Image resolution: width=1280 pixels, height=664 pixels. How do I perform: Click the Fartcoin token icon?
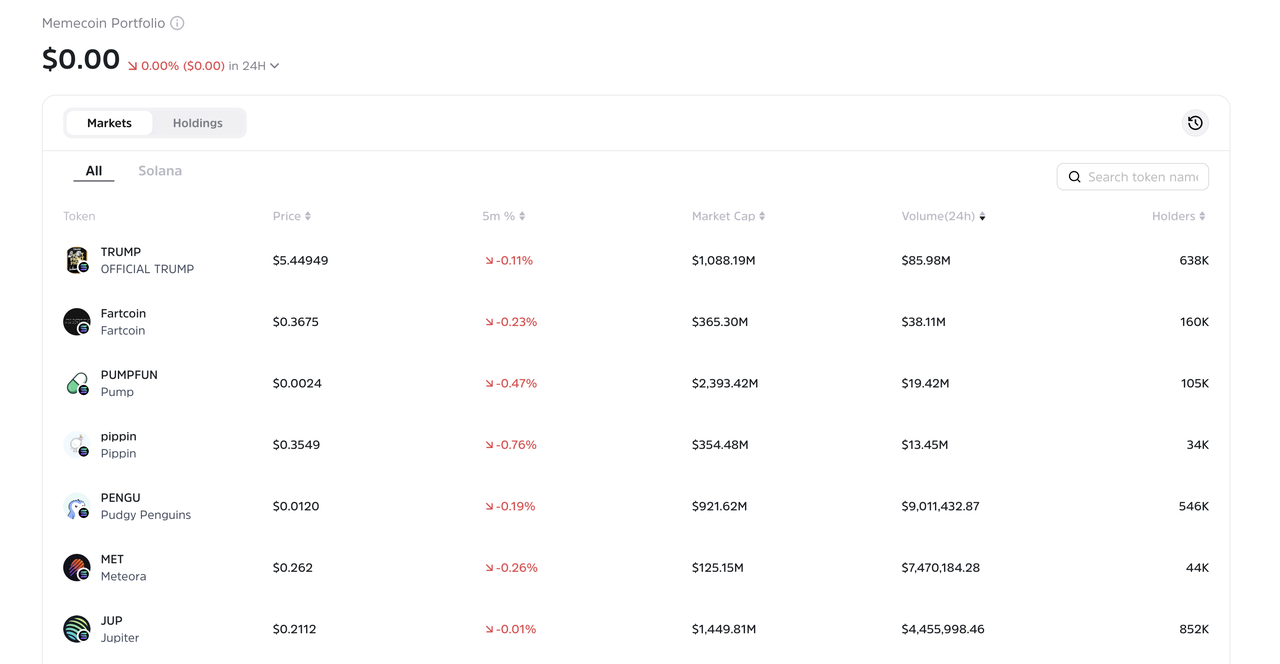(77, 322)
